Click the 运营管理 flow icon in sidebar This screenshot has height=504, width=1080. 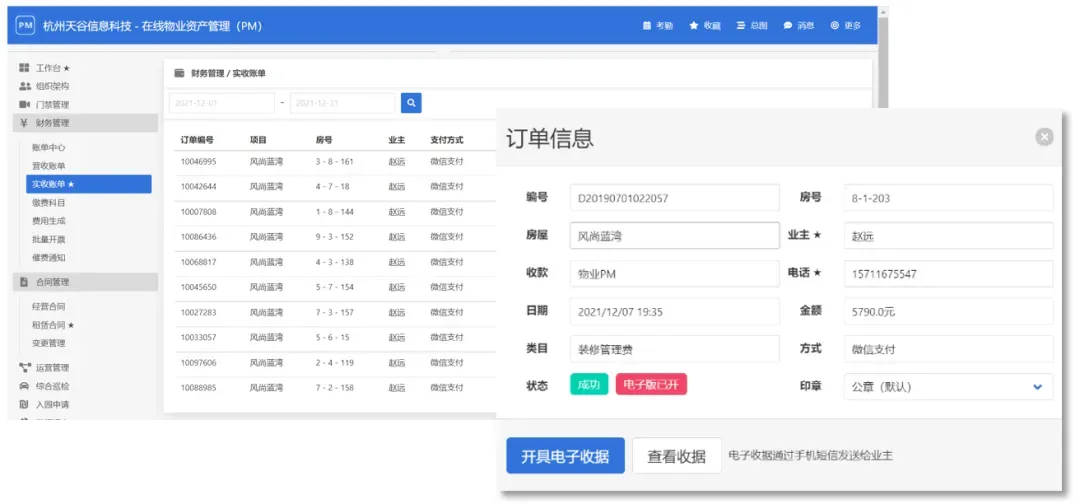[x=25, y=368]
